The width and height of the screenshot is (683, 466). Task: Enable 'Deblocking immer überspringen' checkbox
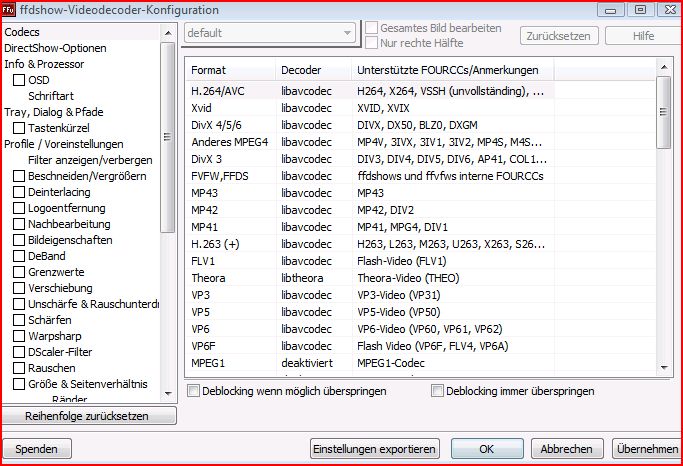coord(437,391)
